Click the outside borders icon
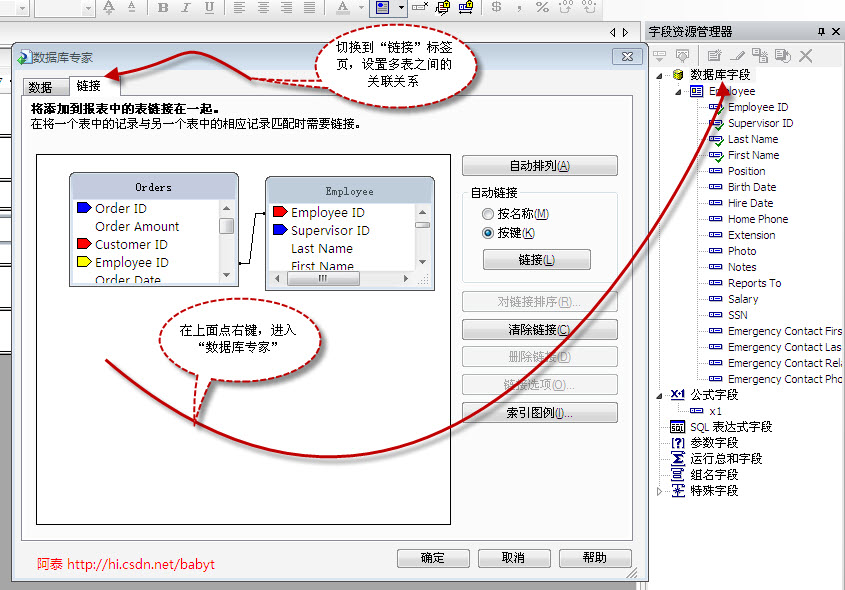The image size is (845, 590). [x=383, y=7]
